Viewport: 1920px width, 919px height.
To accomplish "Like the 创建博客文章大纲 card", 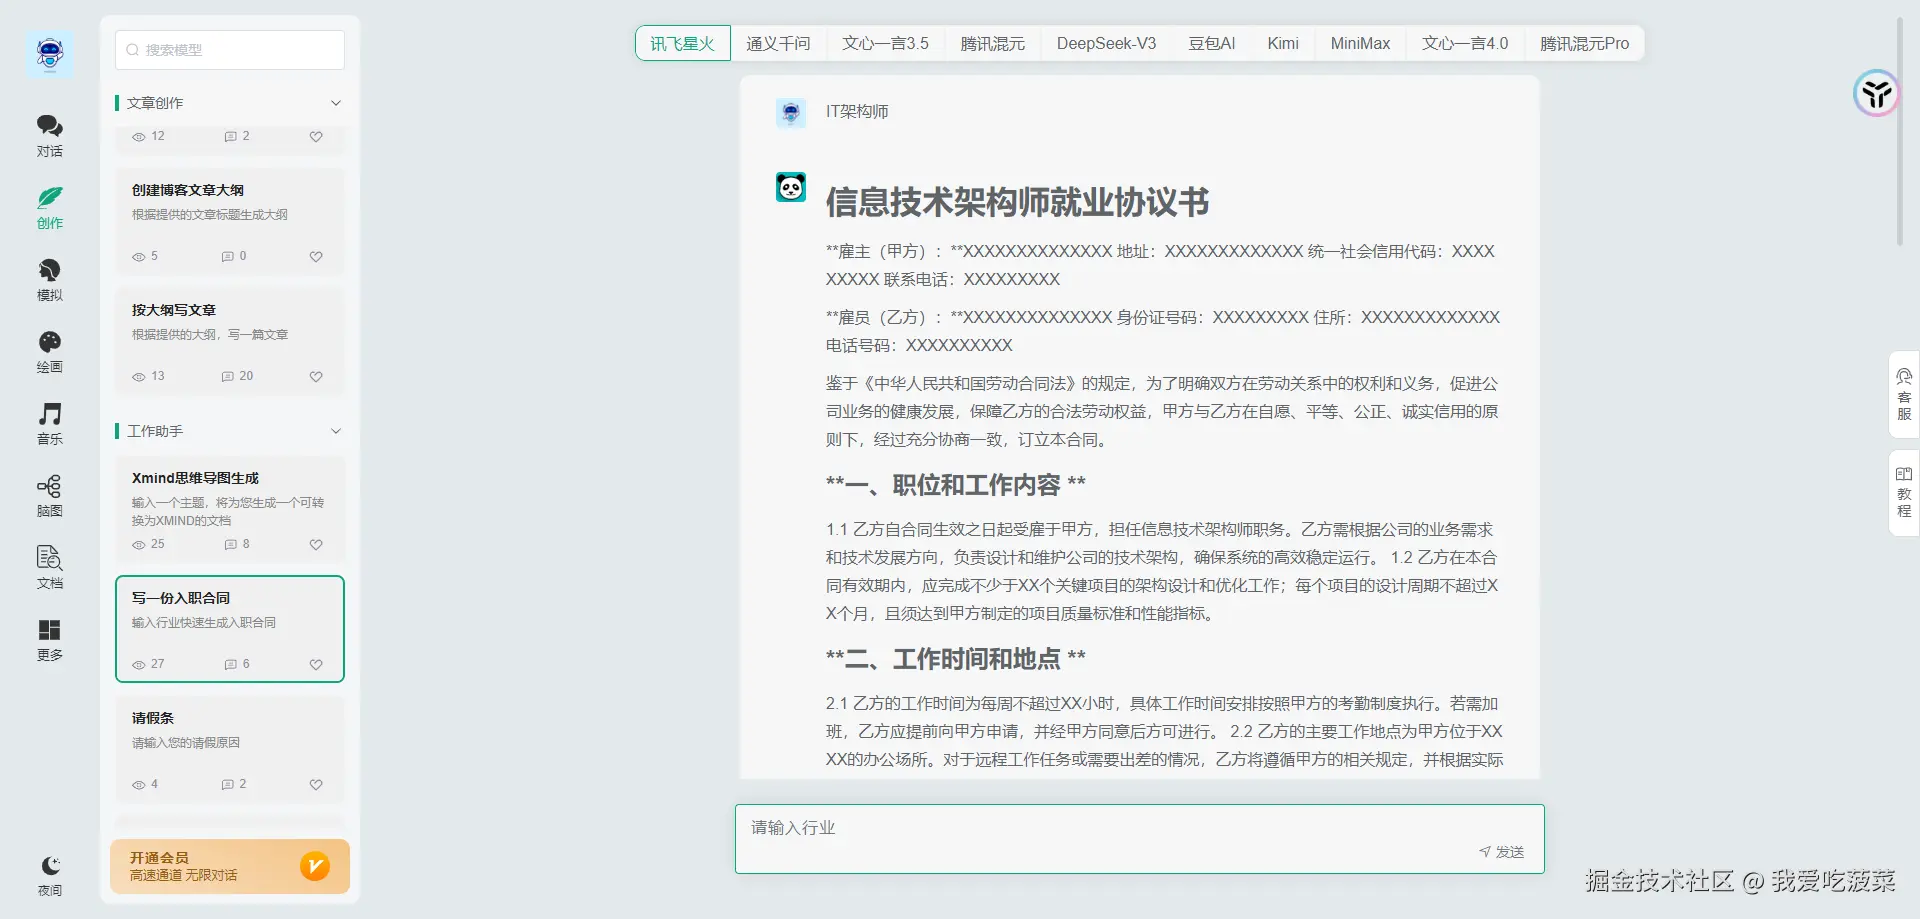I will click(x=316, y=256).
